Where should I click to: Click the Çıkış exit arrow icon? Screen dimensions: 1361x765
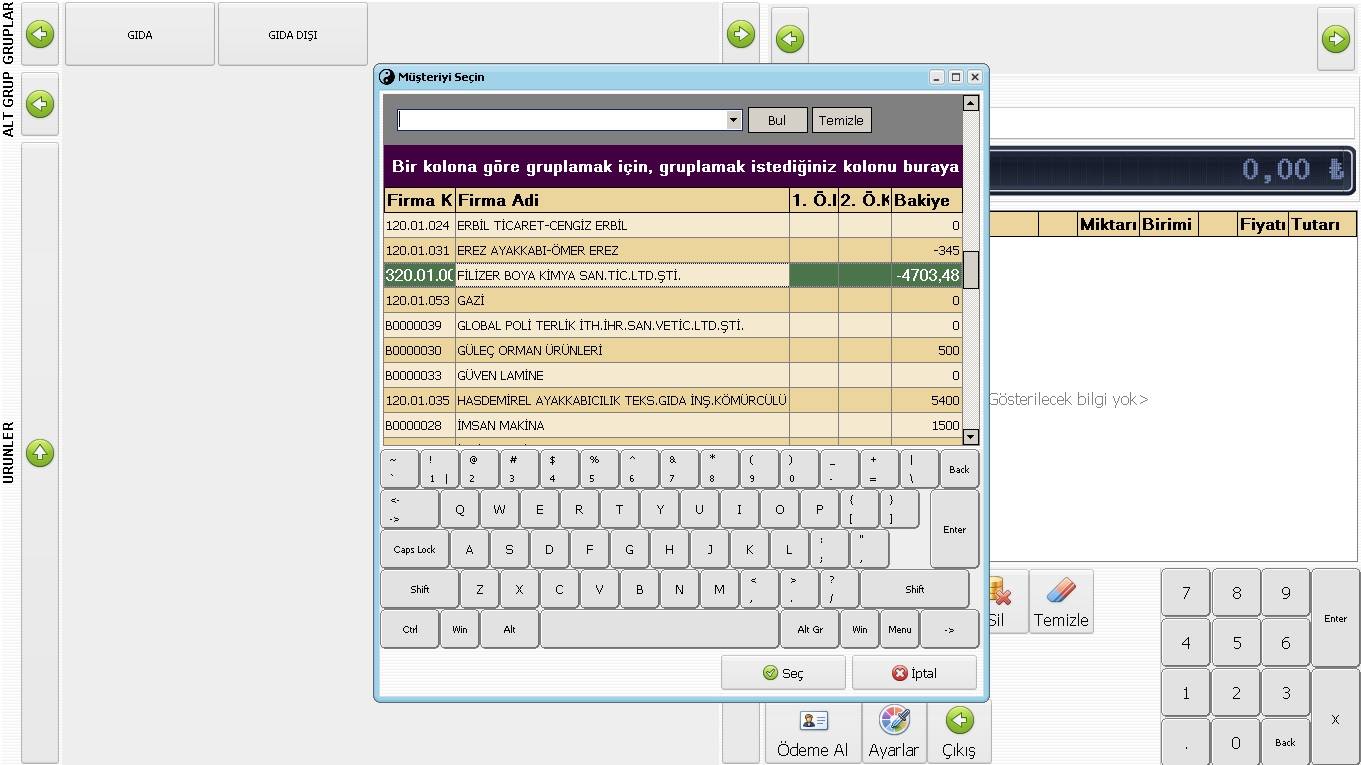[x=959, y=720]
